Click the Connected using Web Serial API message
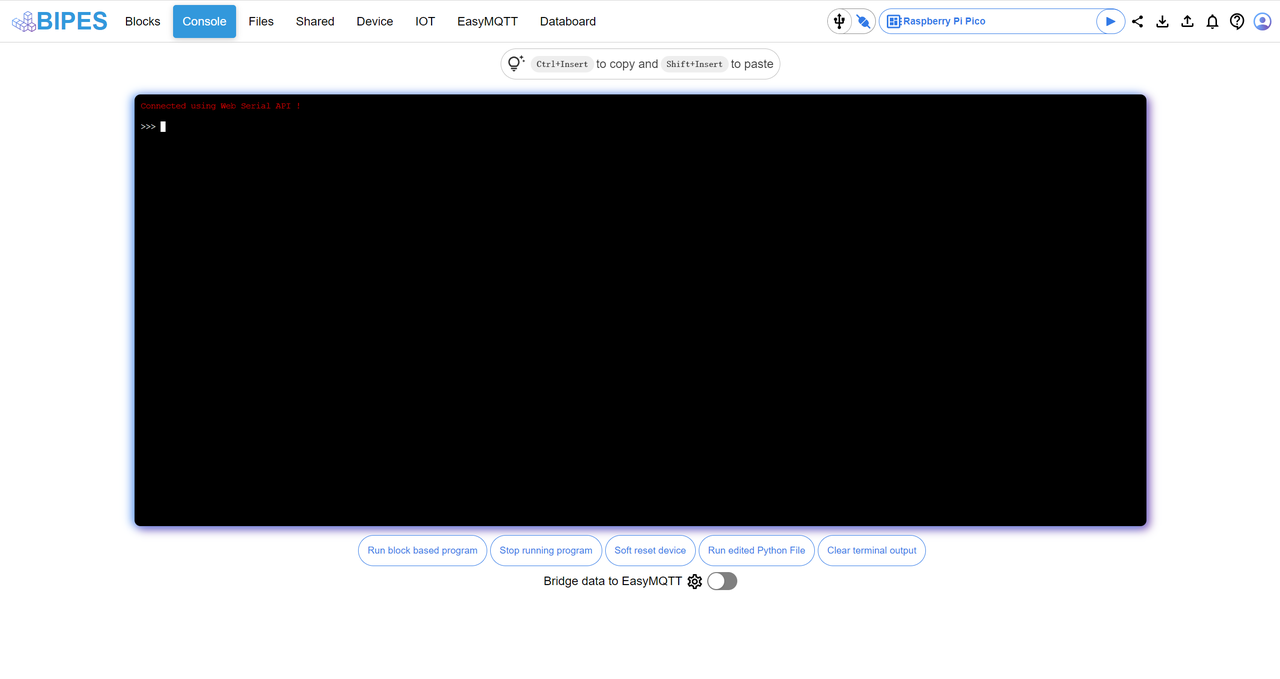The image size is (1280, 679). [221, 106]
